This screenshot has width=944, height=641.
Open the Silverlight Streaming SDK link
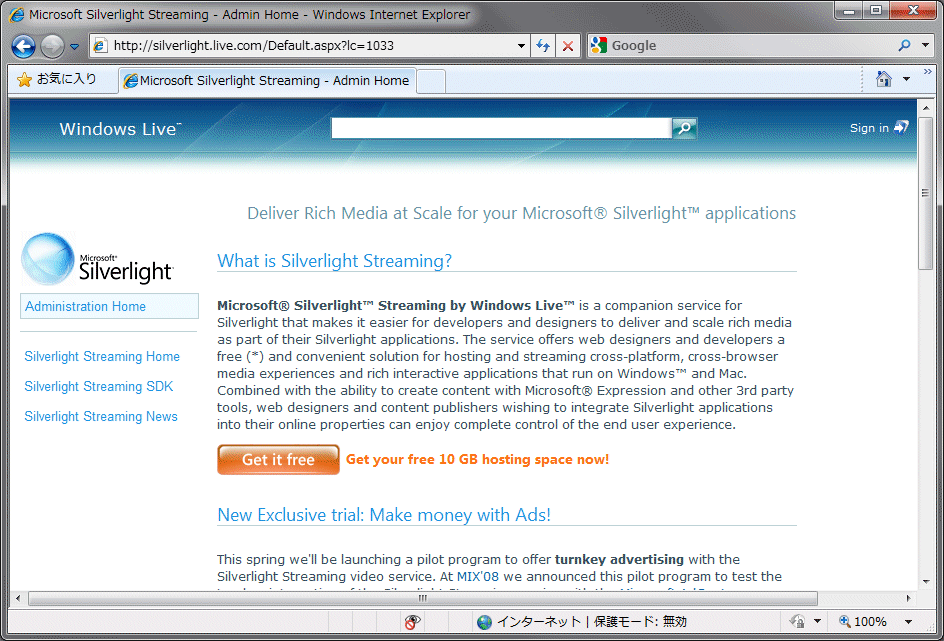pyautogui.click(x=98, y=387)
